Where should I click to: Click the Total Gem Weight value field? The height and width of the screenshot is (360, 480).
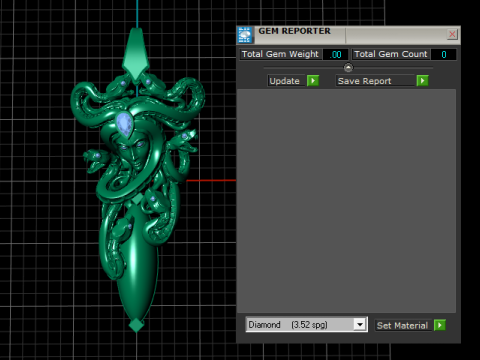[335, 54]
